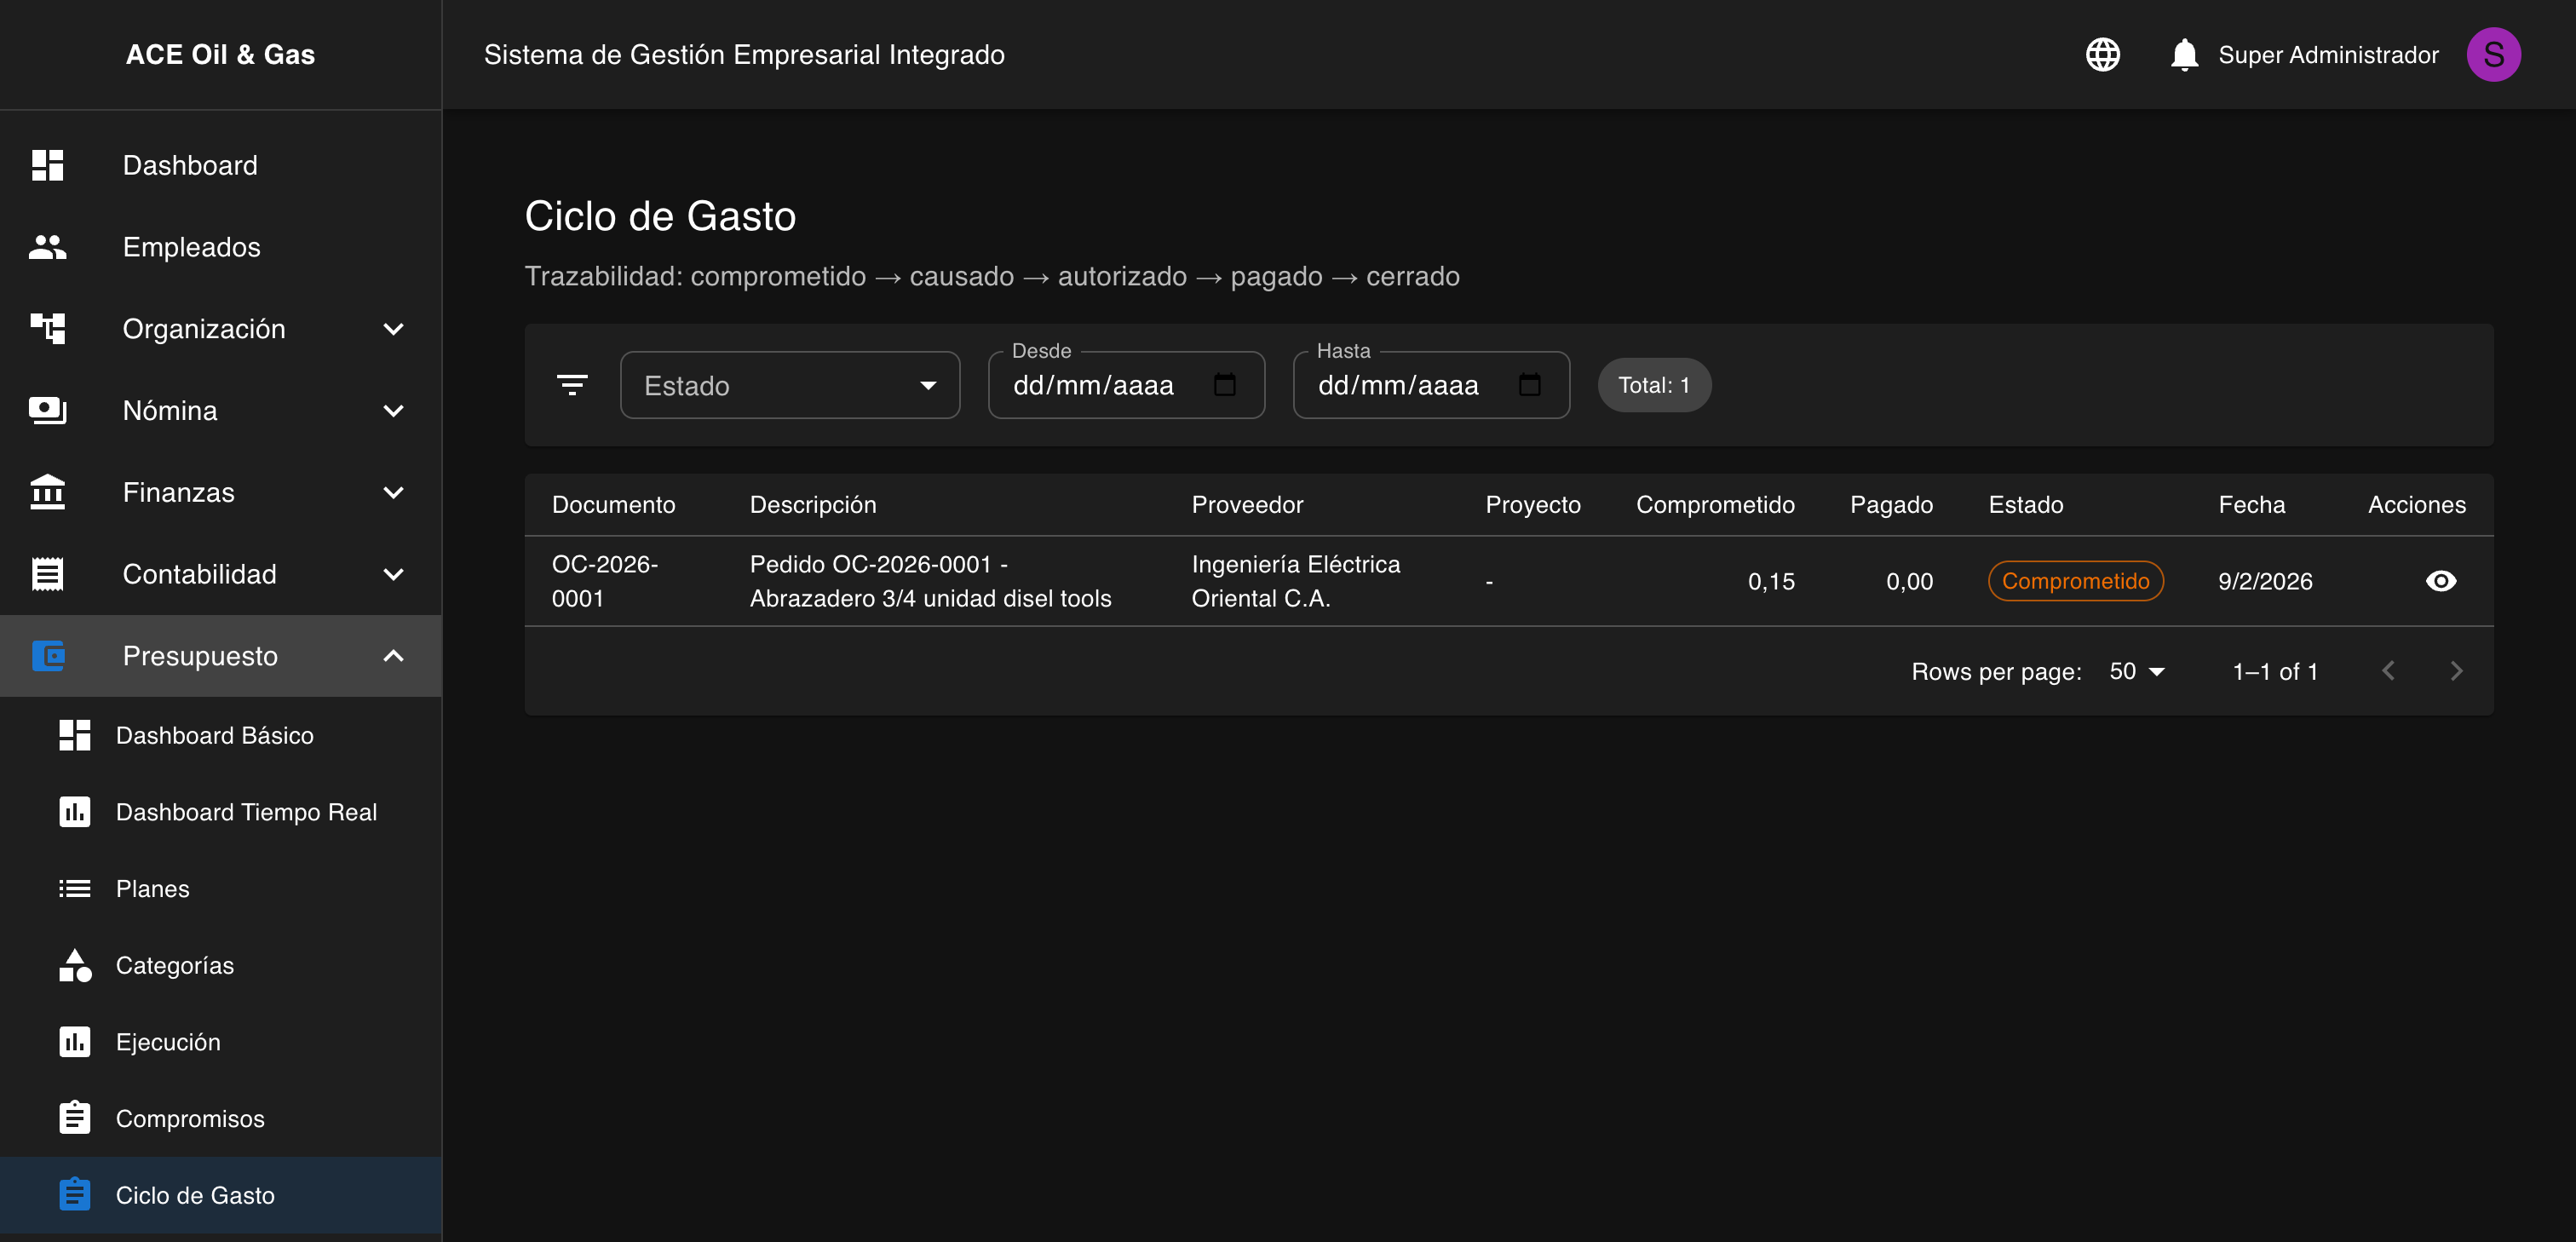Open the Hasta calendar picker icon
This screenshot has height=1242, width=2576.
(1529, 385)
